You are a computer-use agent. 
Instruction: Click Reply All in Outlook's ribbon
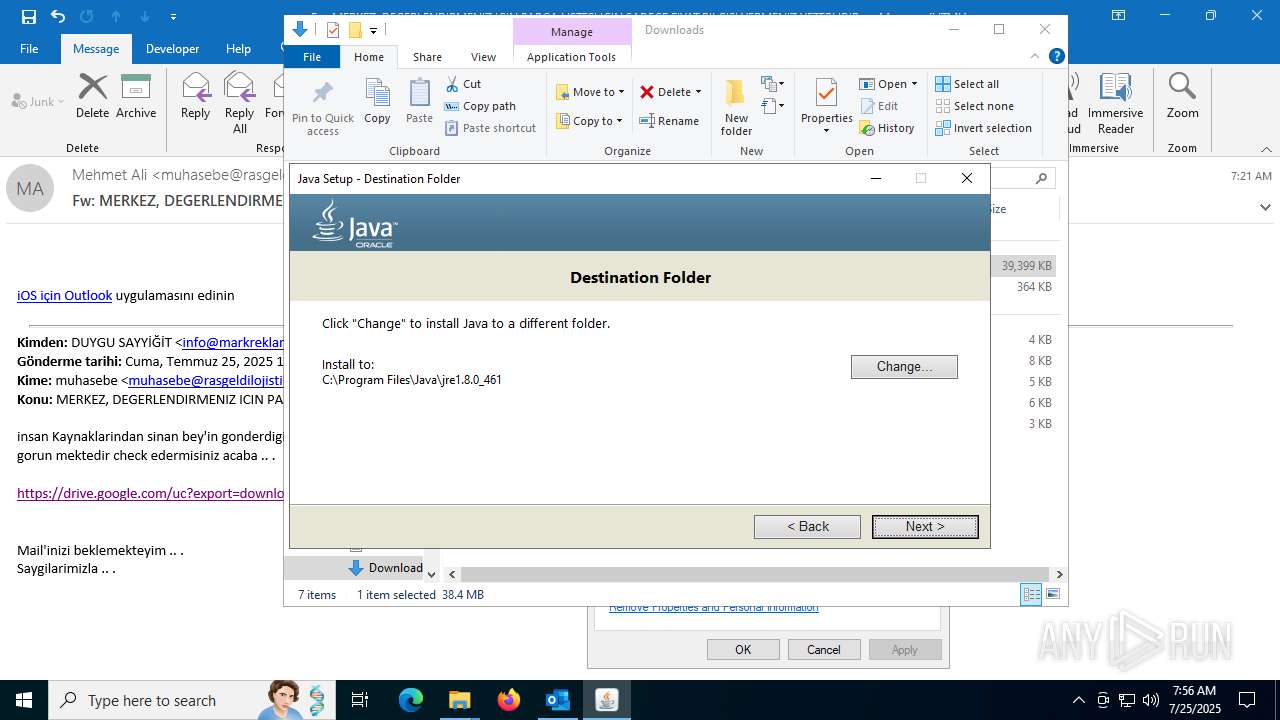pos(240,102)
